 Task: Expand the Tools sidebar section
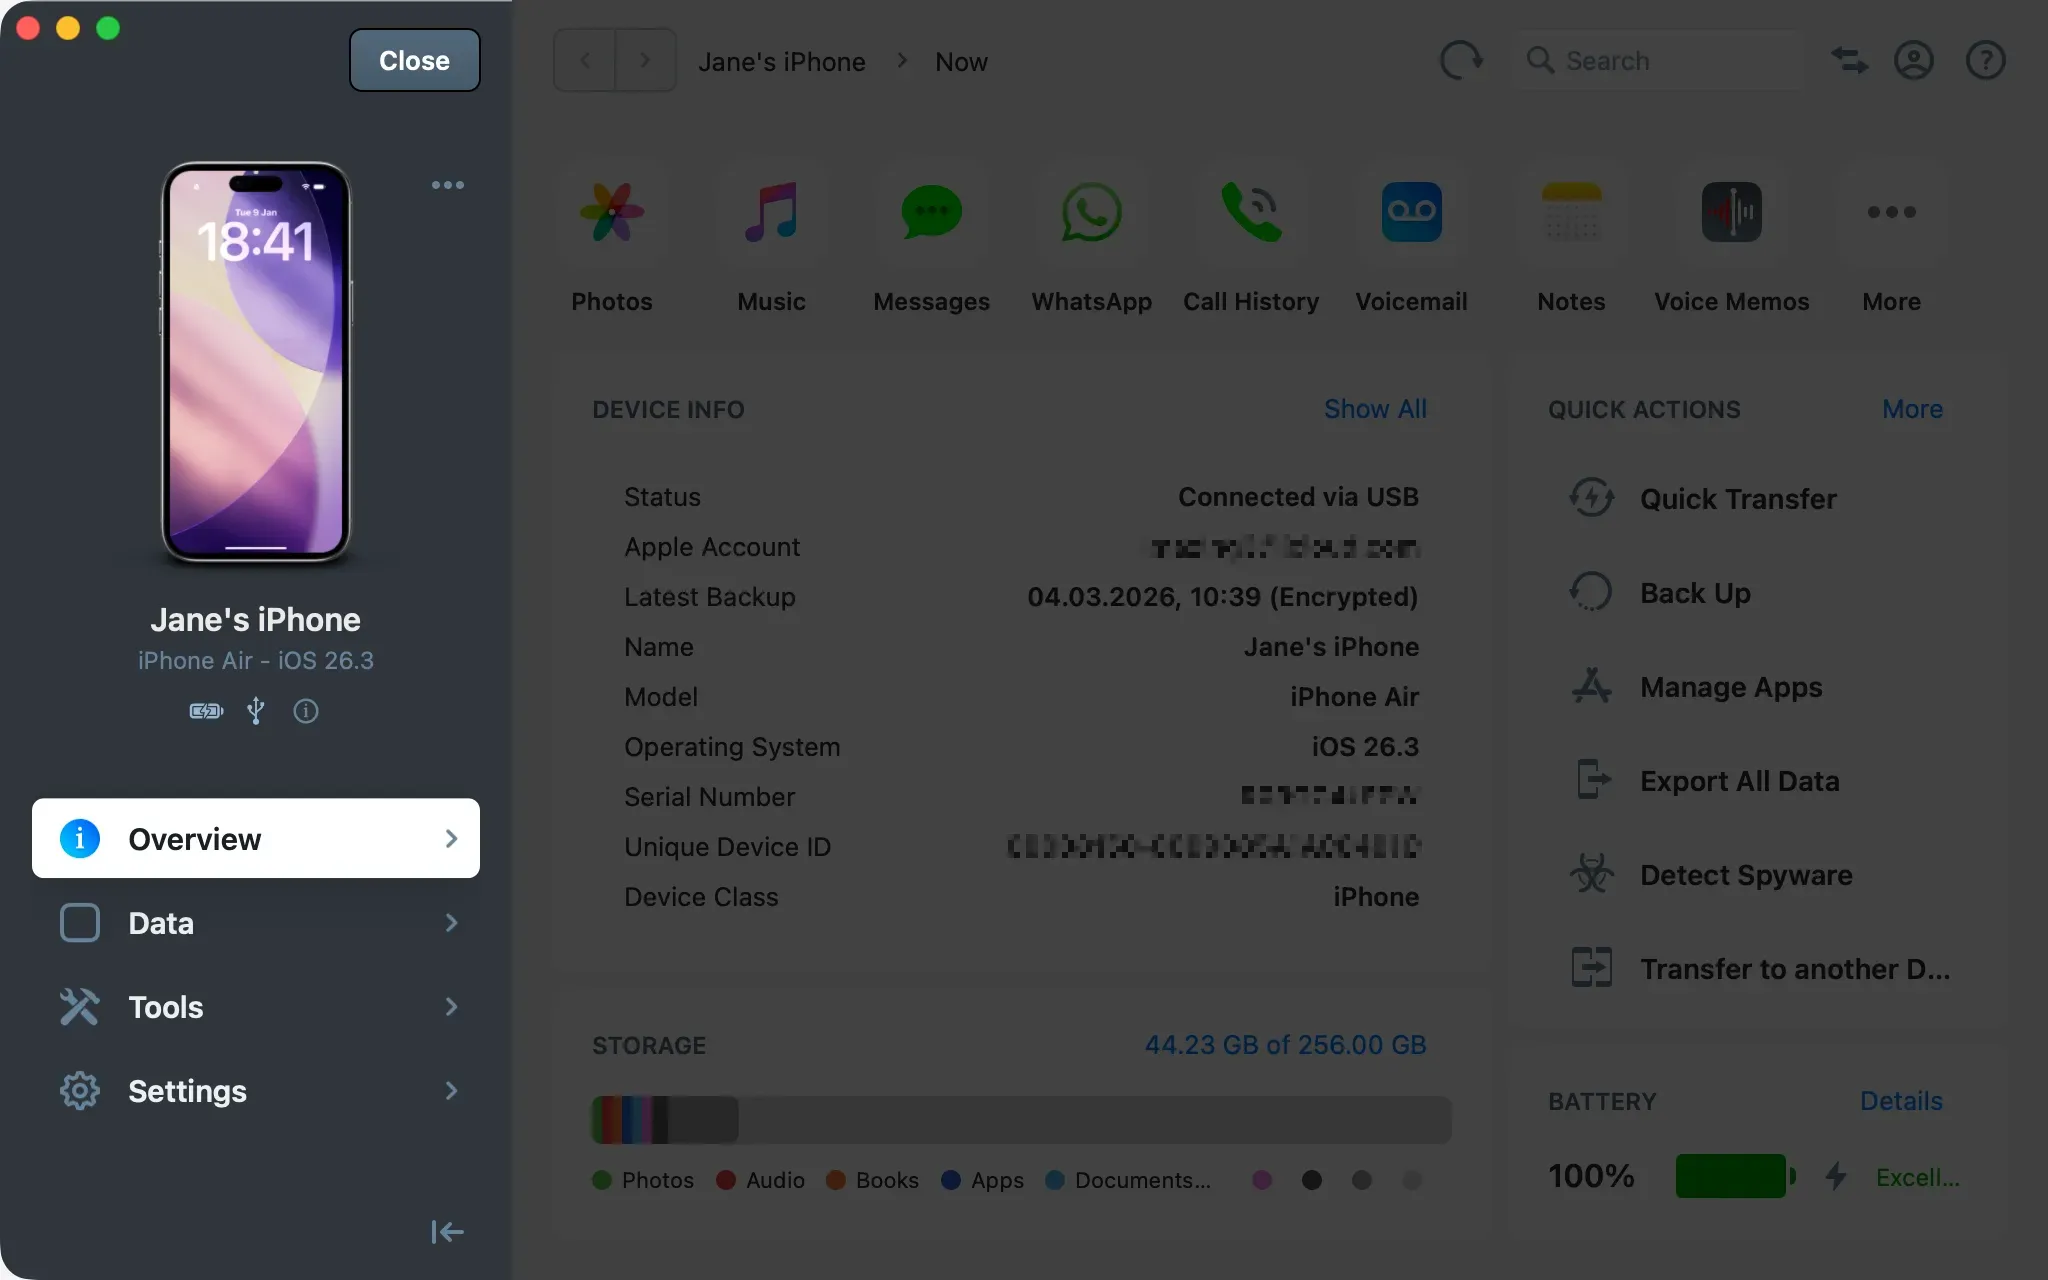click(x=255, y=1006)
